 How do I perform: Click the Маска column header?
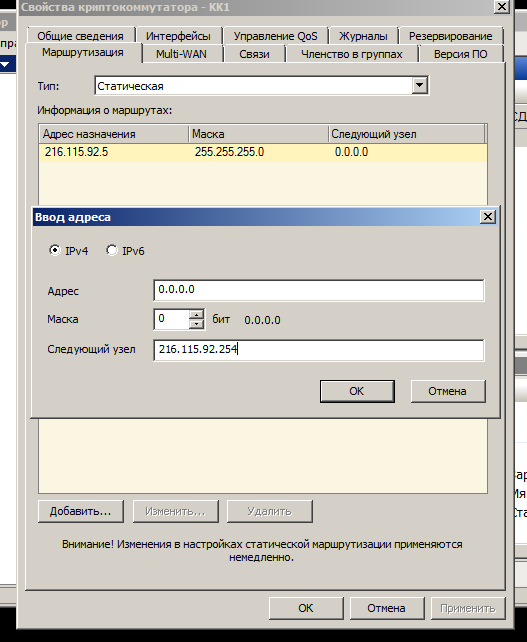258,134
